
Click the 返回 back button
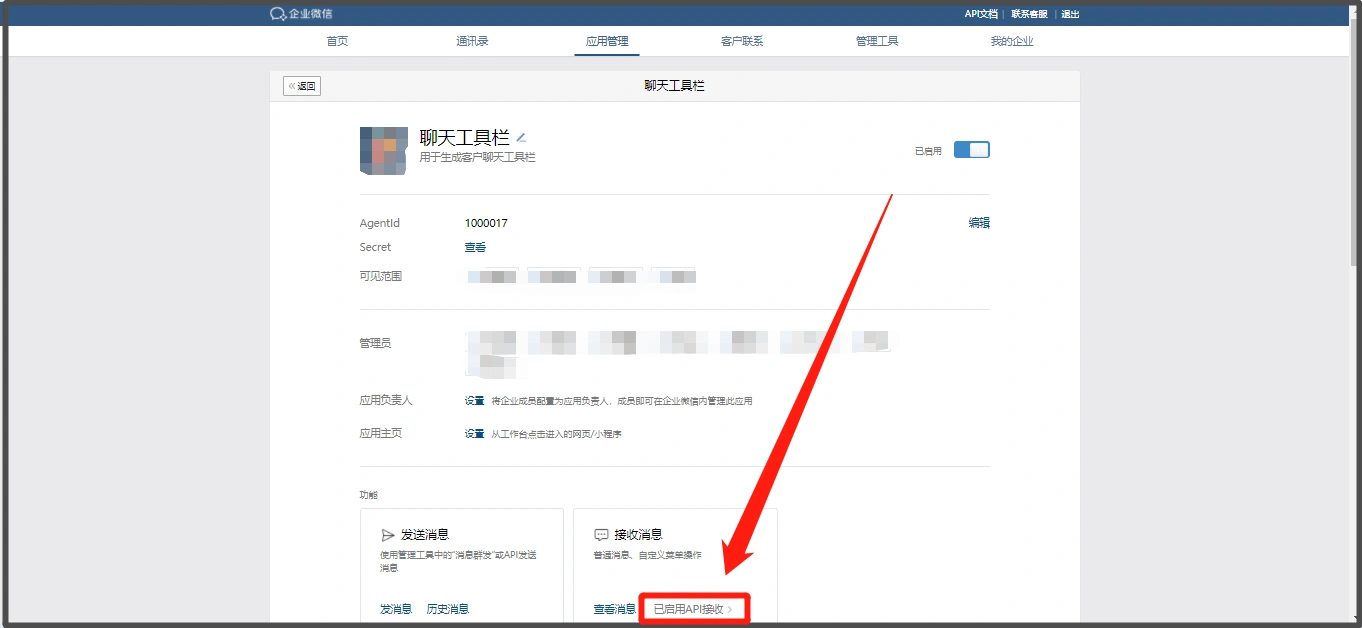click(302, 86)
